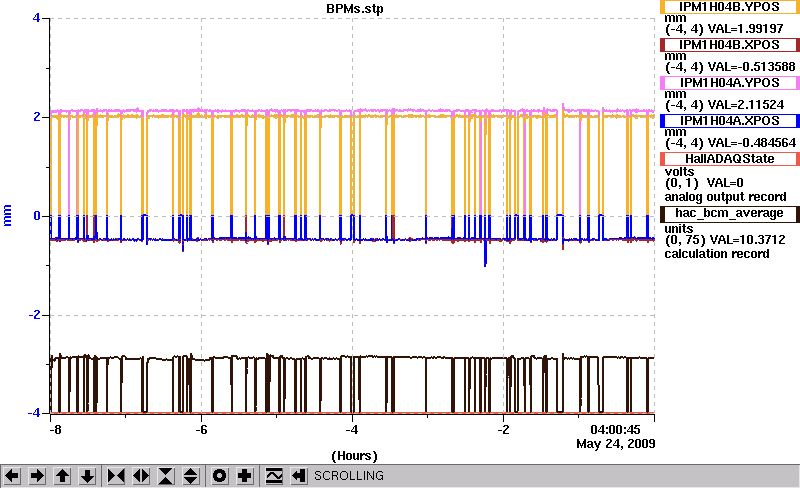Pan the plot left with the left arrow
Screen dimensions: 800x488
(12, 476)
